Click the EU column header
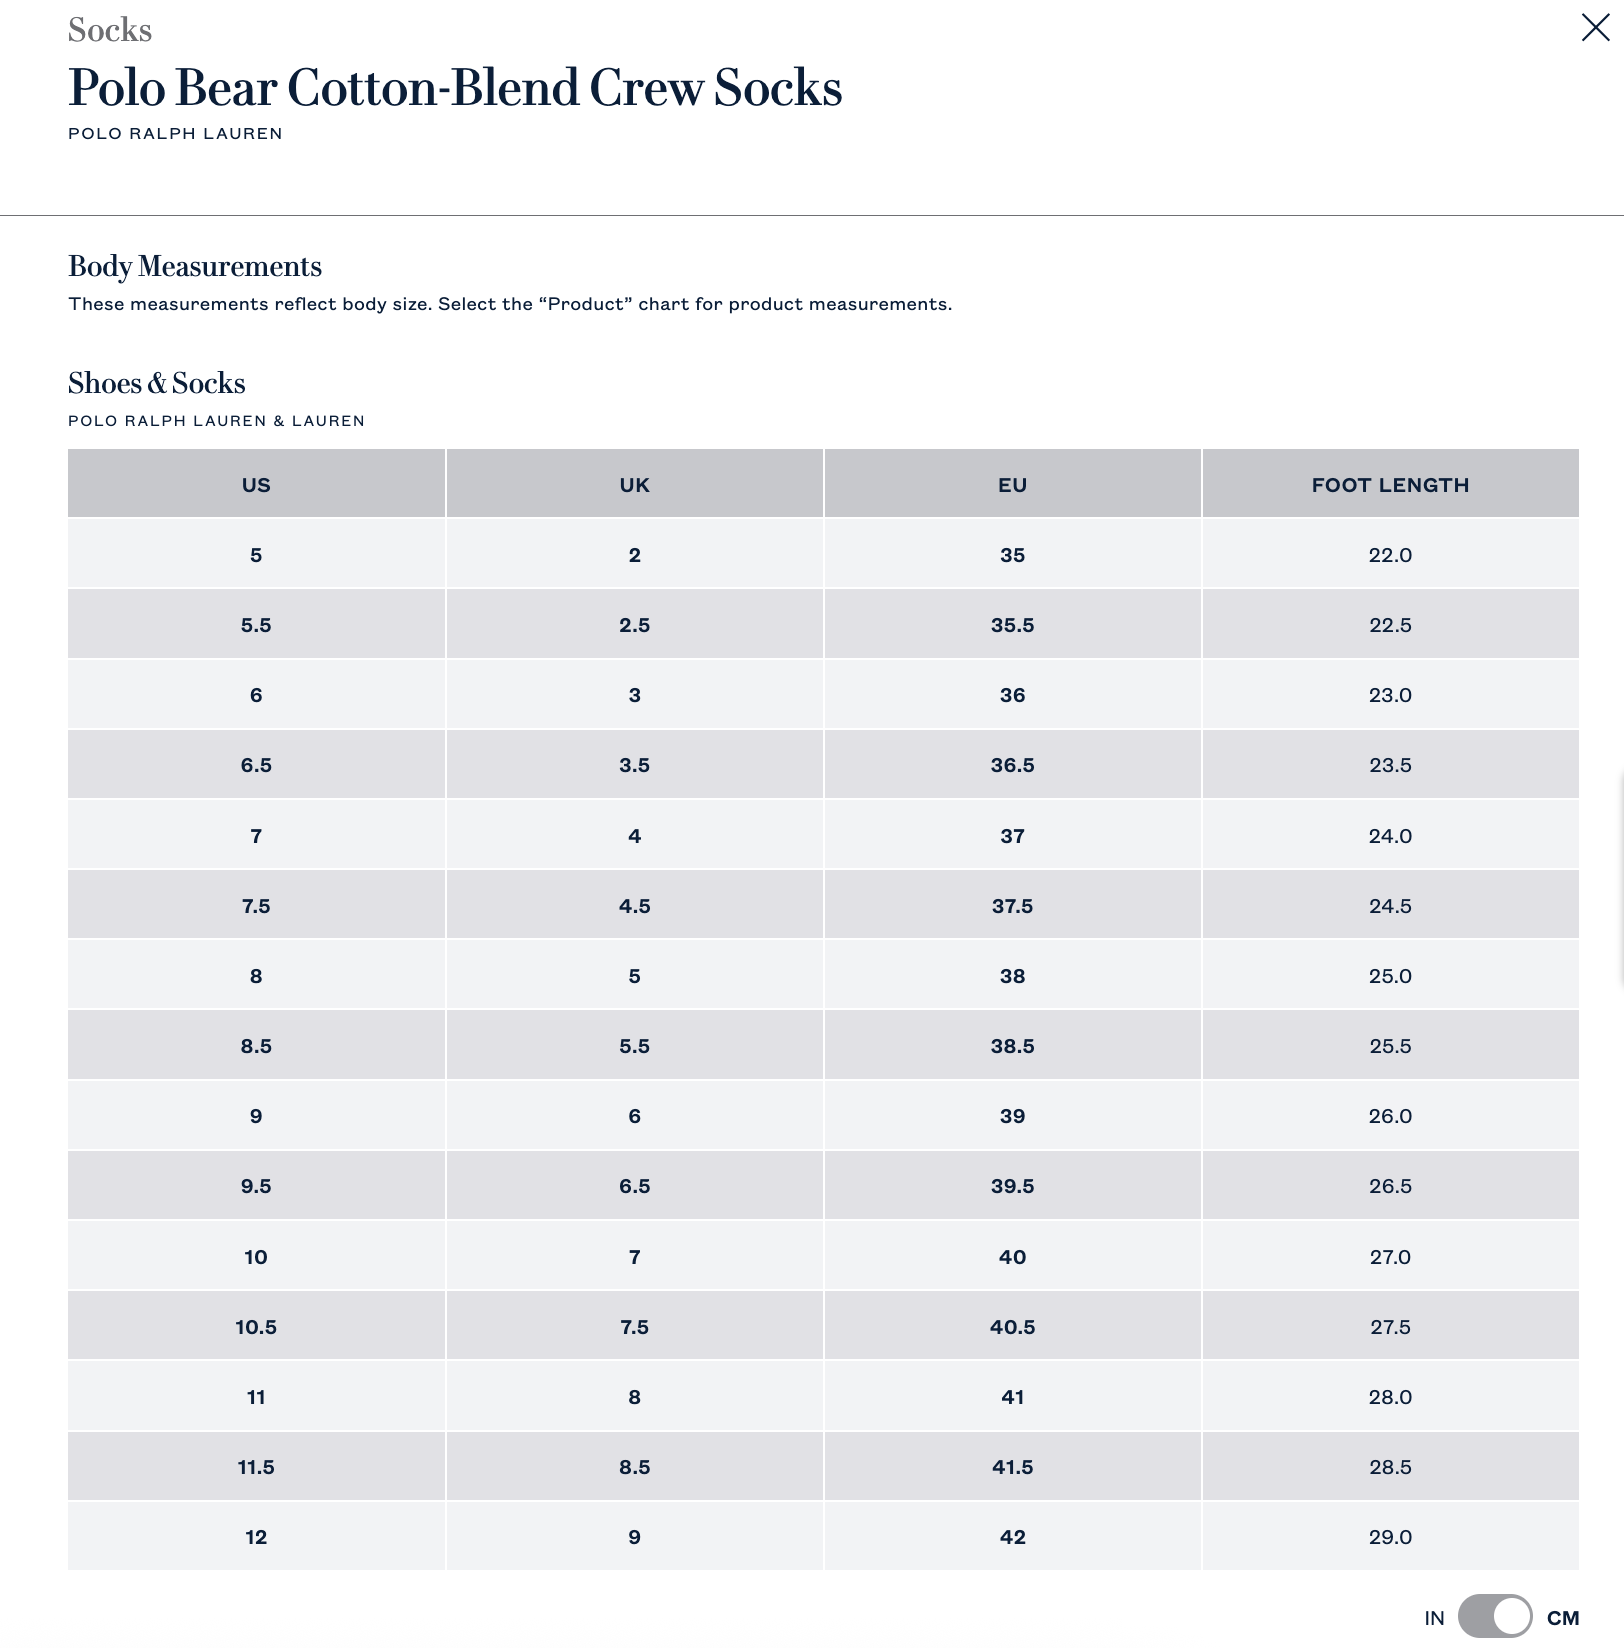This screenshot has height=1648, width=1624. [1012, 484]
